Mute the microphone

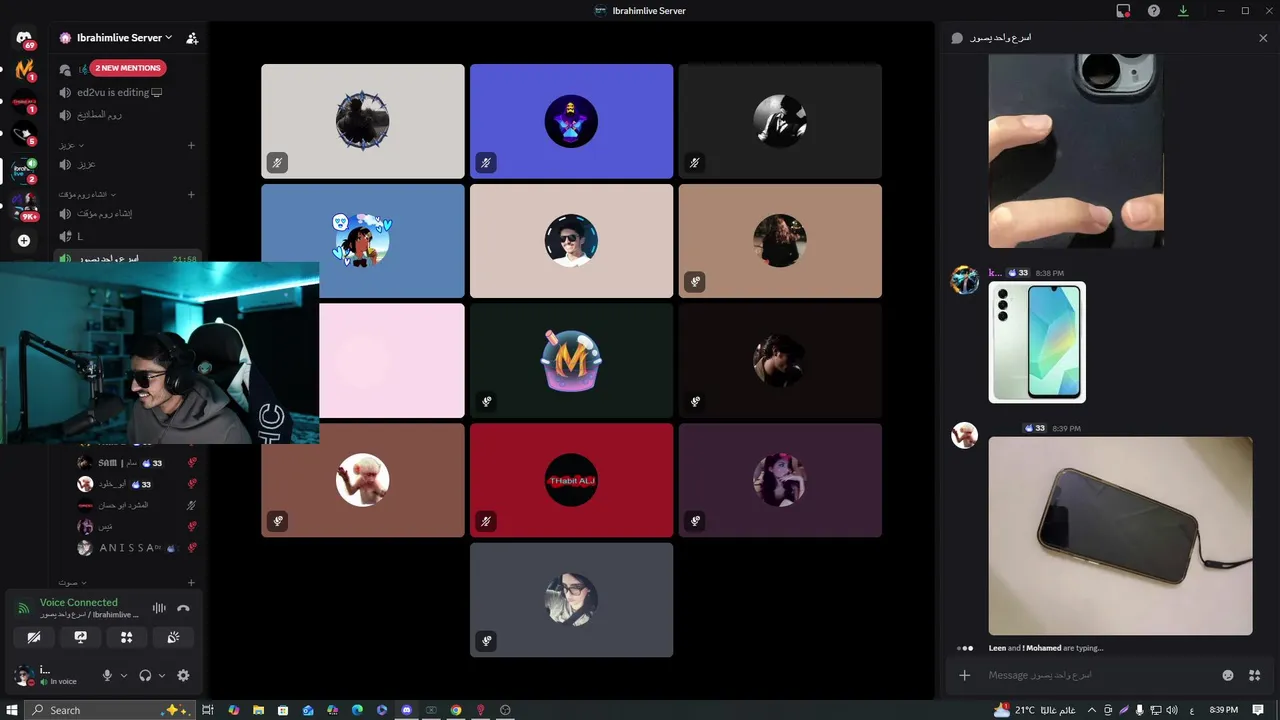pyautogui.click(x=107, y=675)
